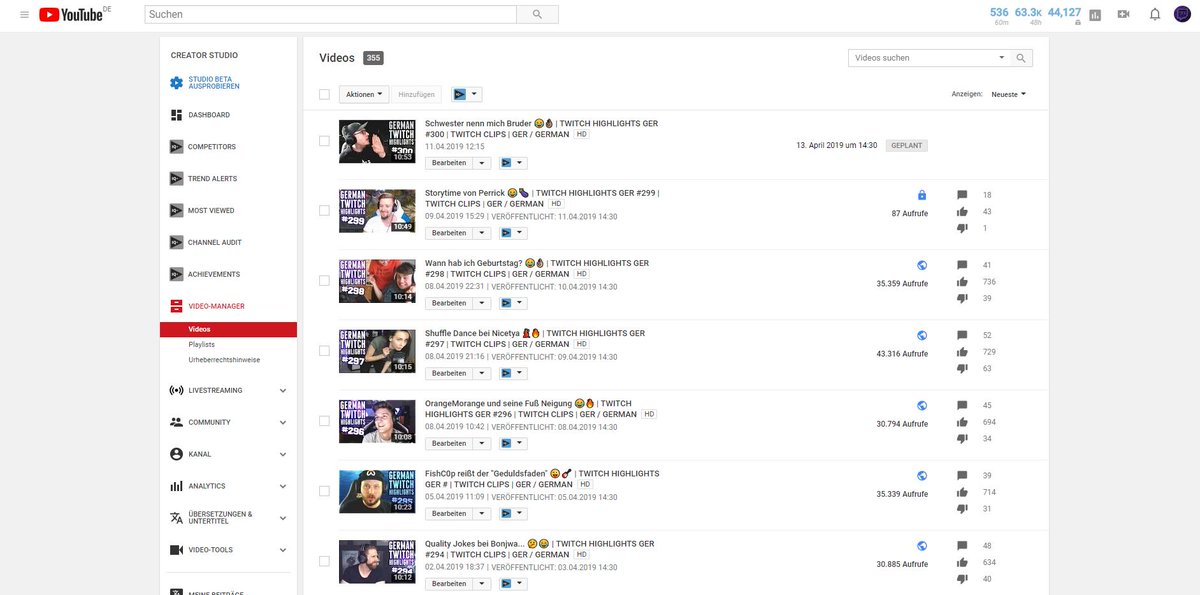Open Most Viewed in sidebar
Screen dimensions: 1200x595
click(x=211, y=211)
